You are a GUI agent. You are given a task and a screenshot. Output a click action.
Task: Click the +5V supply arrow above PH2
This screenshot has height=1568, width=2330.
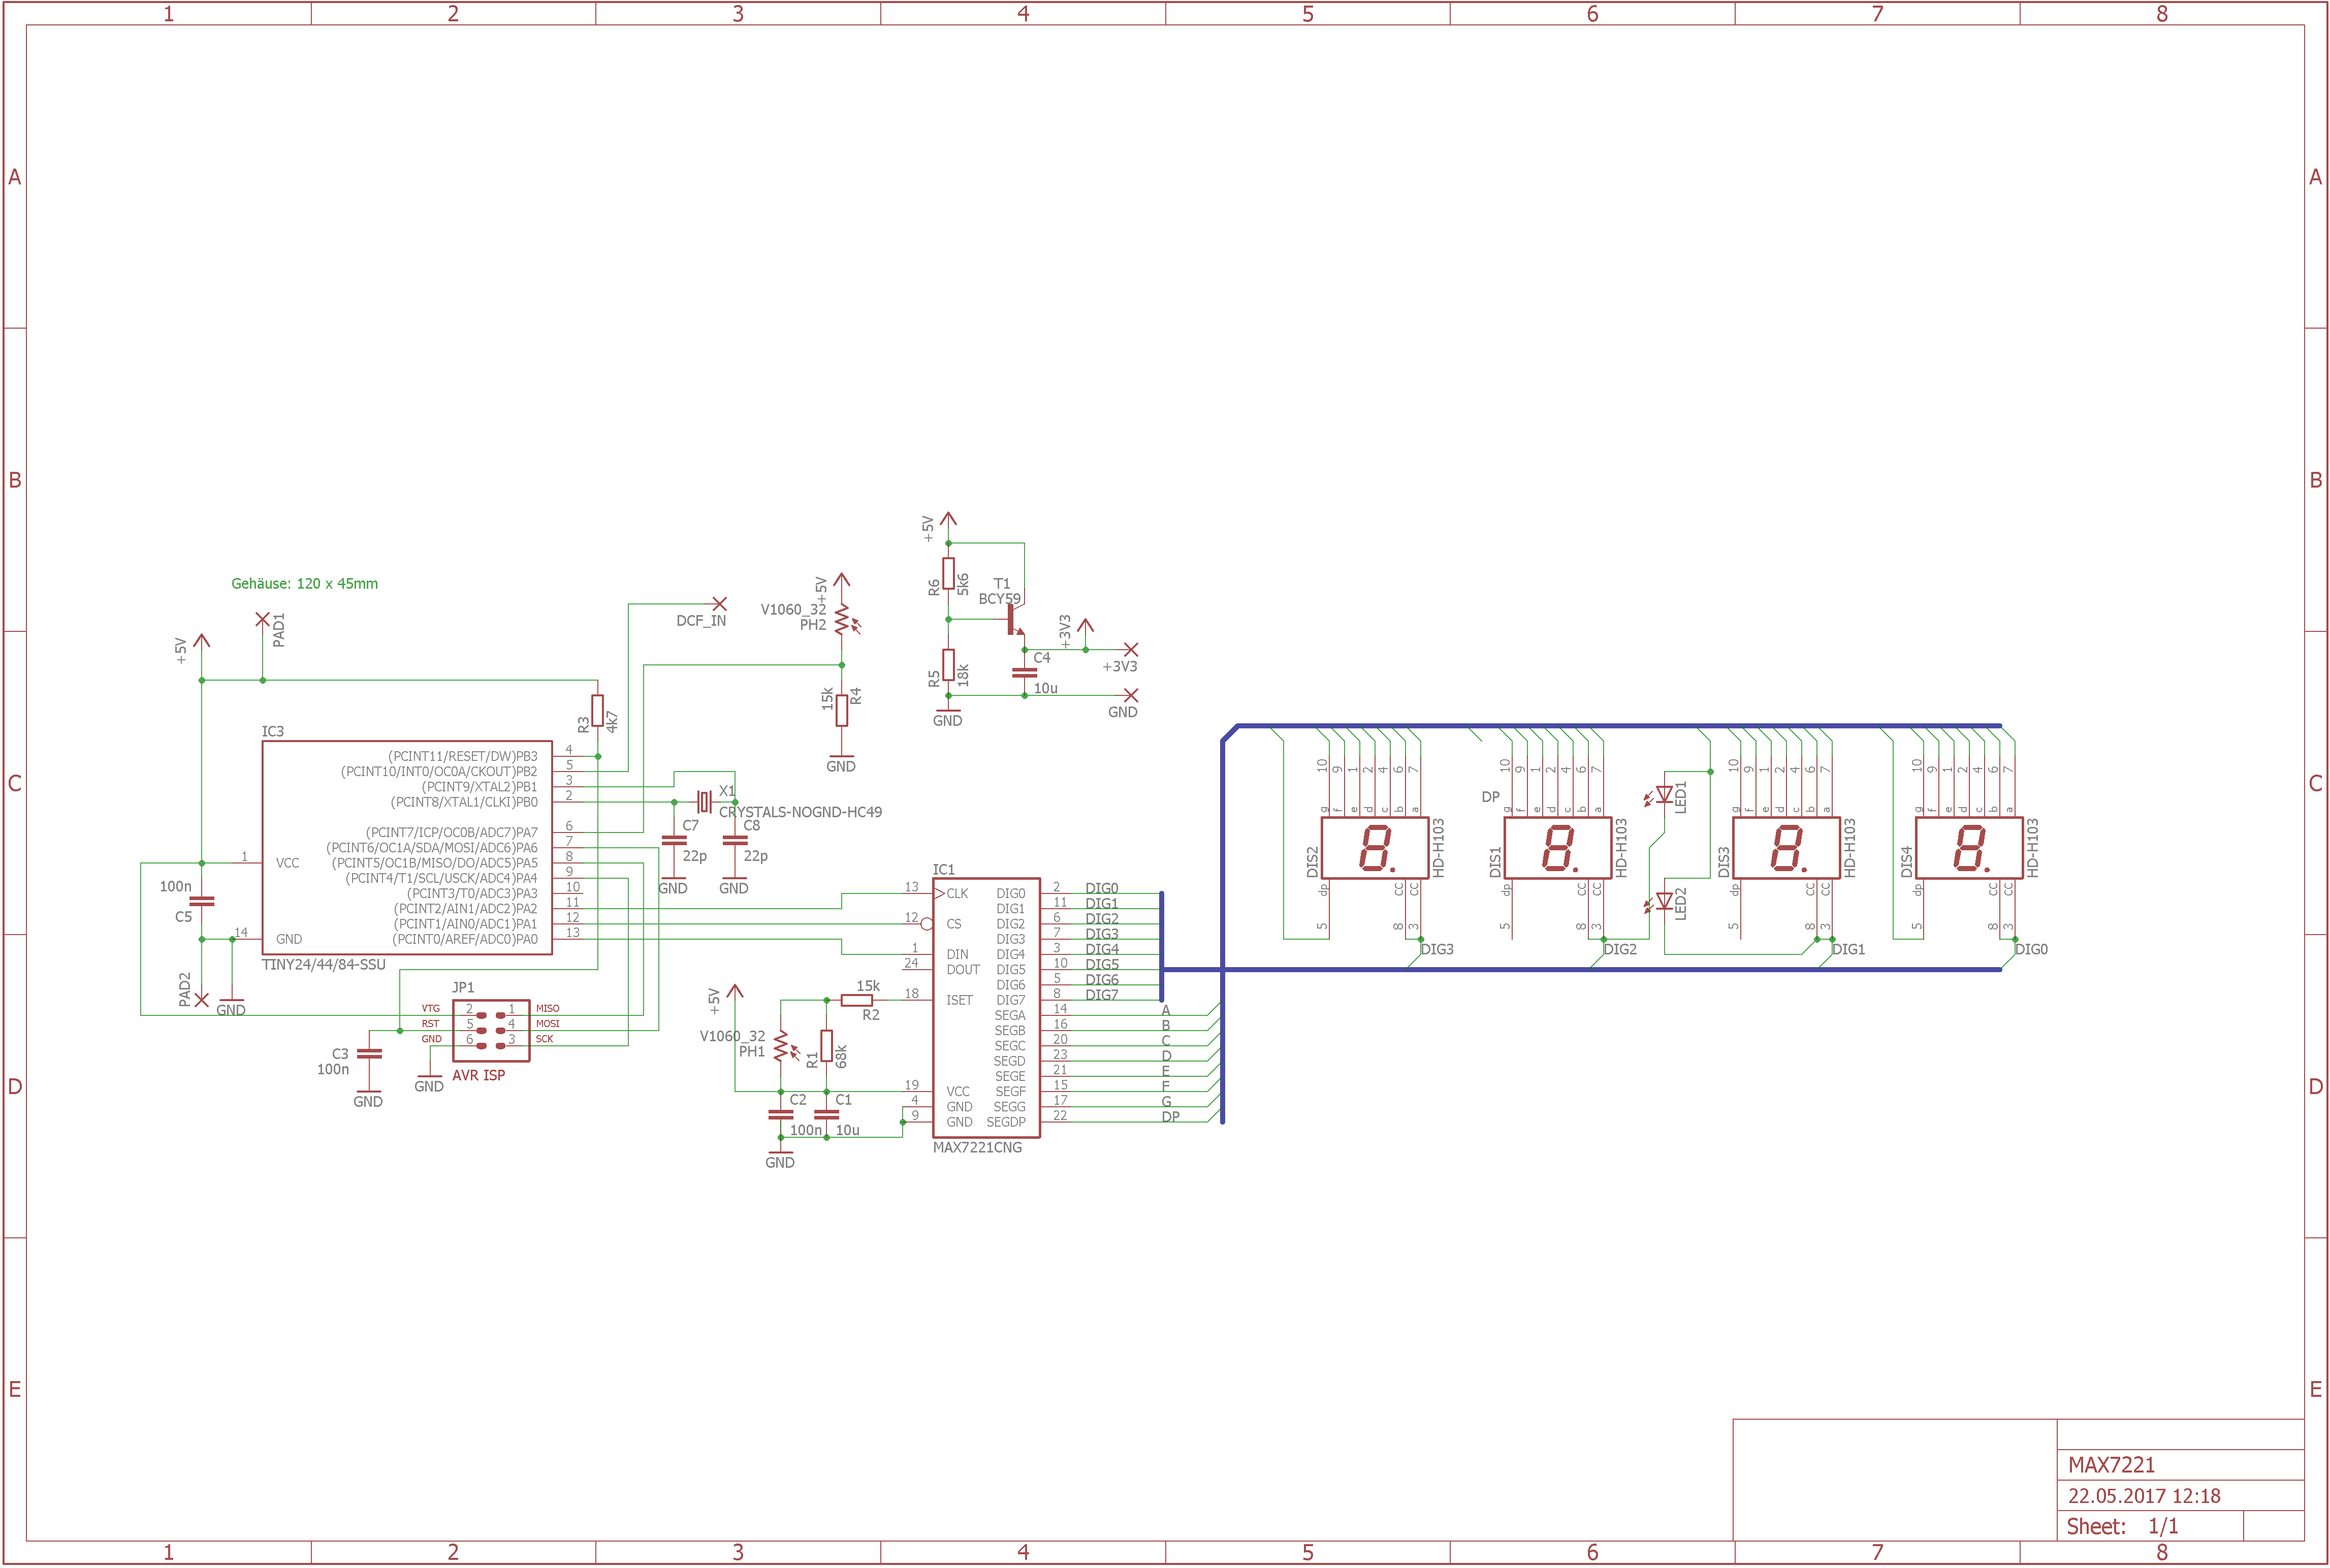coord(842,580)
